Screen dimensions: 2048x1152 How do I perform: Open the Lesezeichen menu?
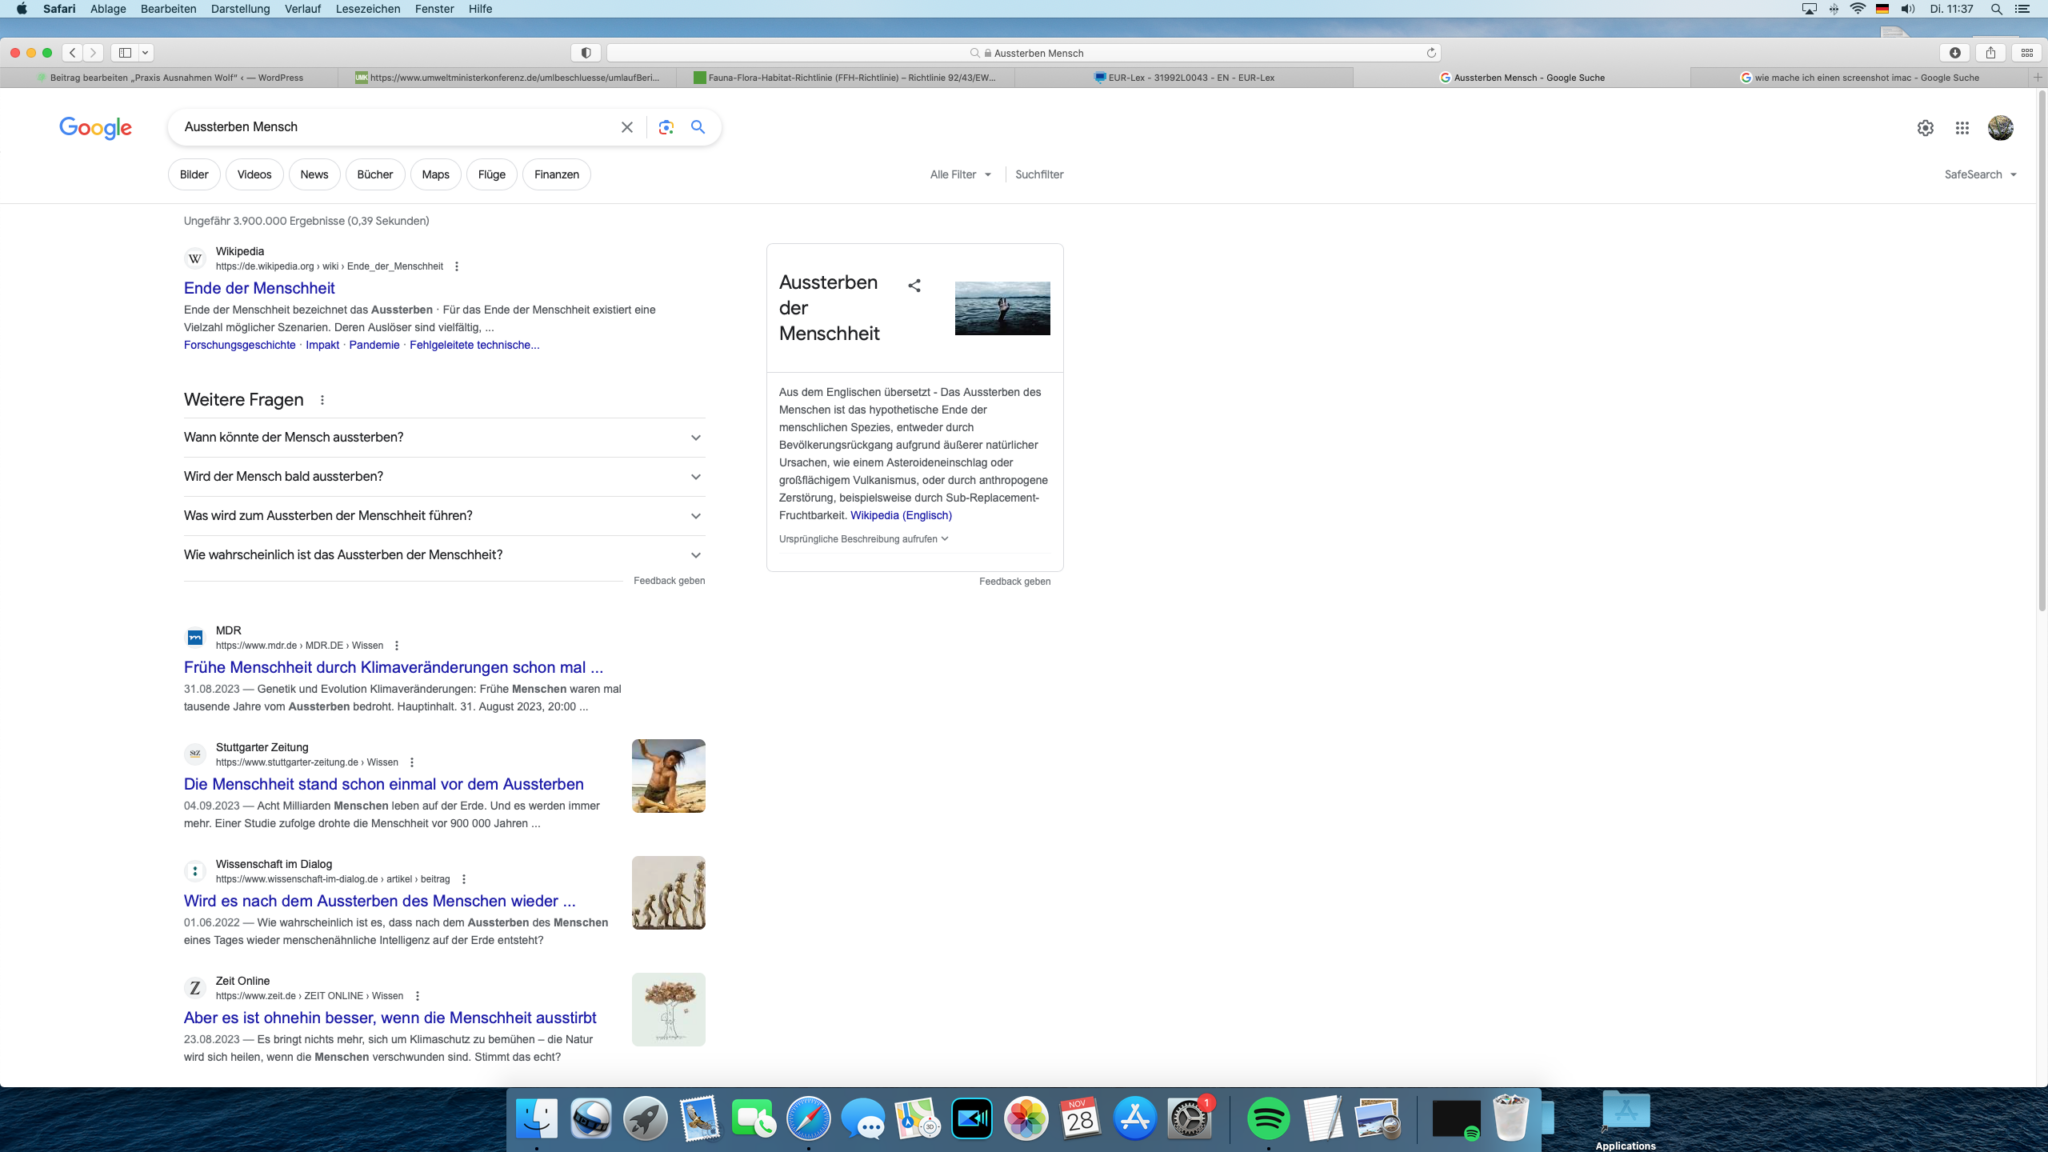click(x=368, y=9)
